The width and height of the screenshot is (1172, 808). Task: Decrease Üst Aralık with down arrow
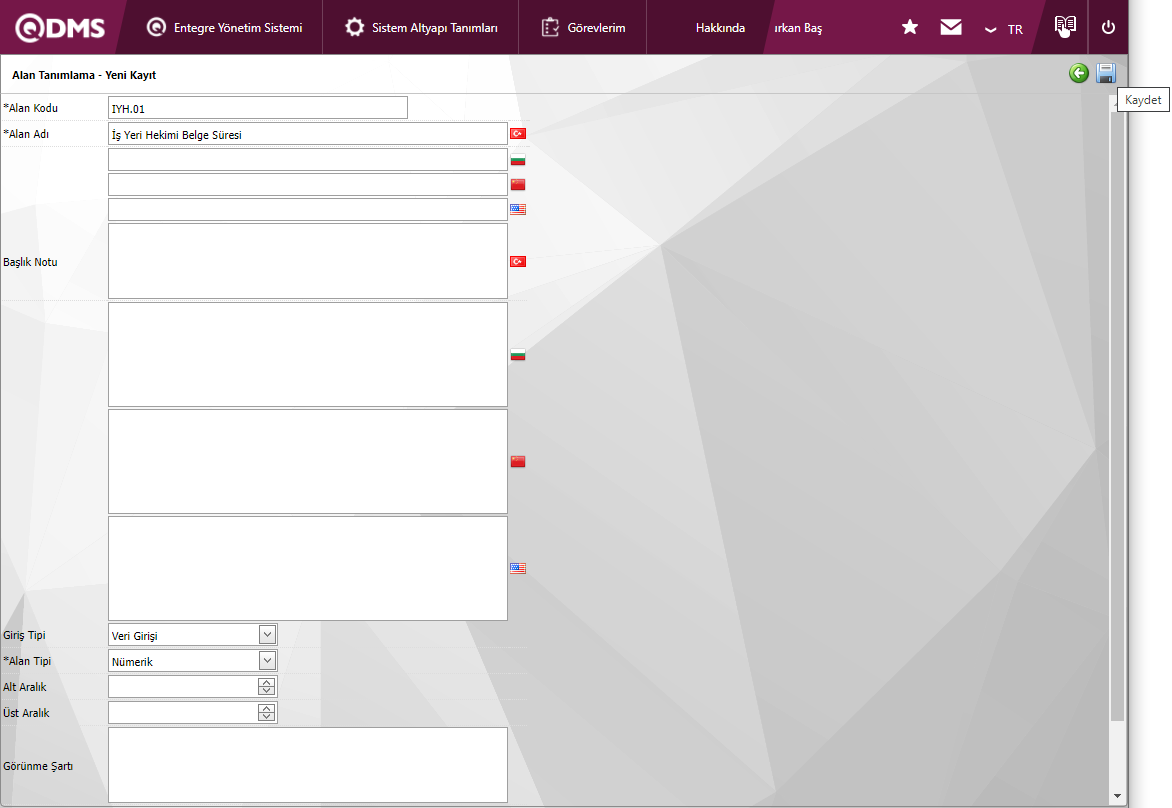(267, 718)
